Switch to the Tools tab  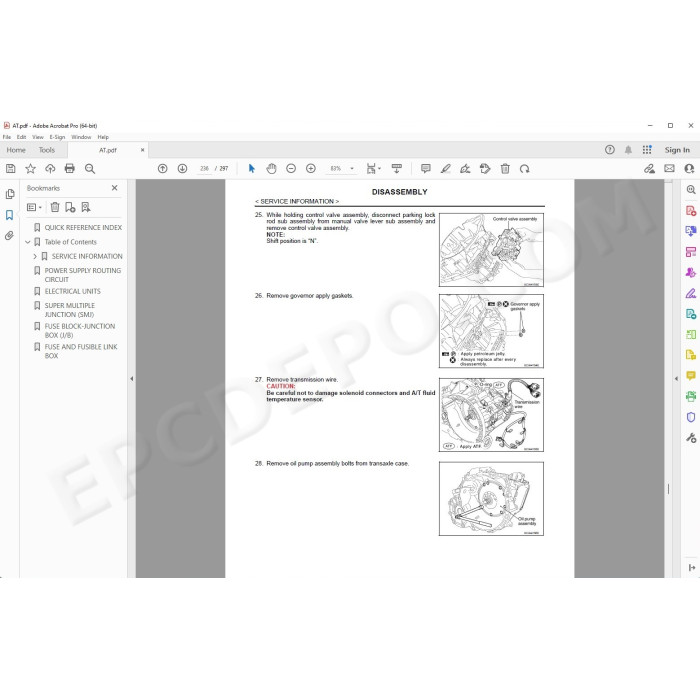coord(46,150)
